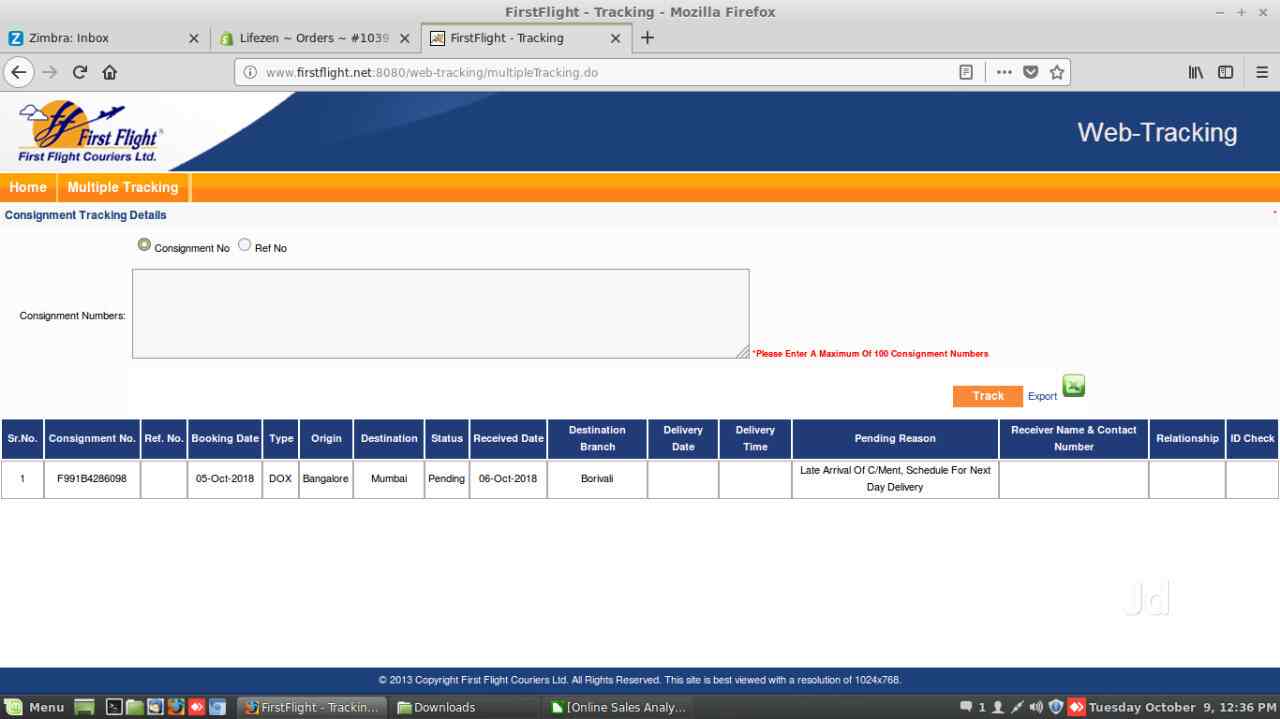Viewport: 1280px width, 719px height.
Task: Click the Export to Excel icon
Action: [x=1073, y=385]
